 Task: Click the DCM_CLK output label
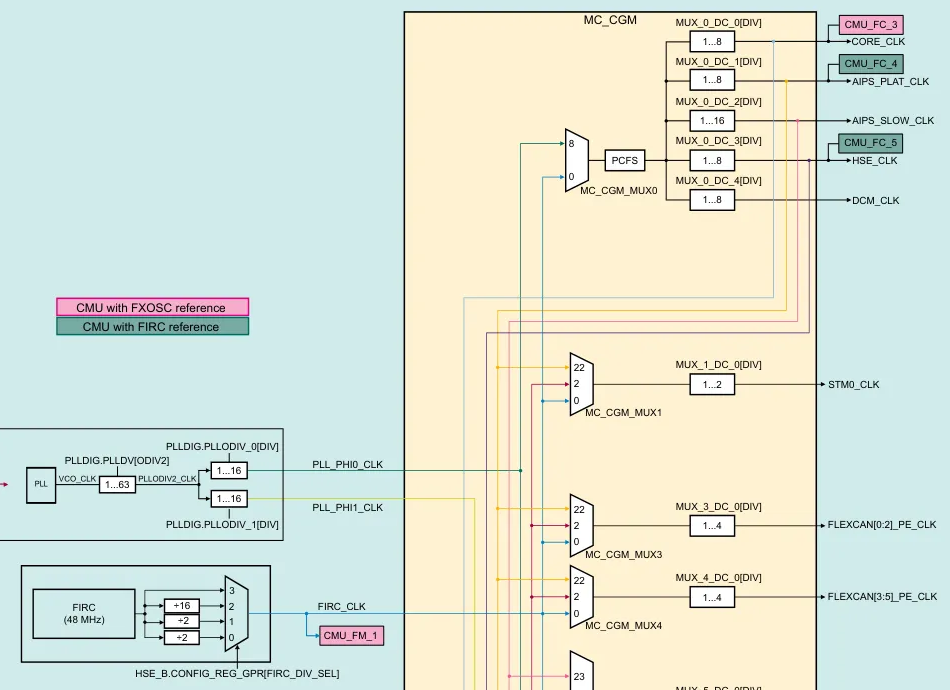point(875,201)
